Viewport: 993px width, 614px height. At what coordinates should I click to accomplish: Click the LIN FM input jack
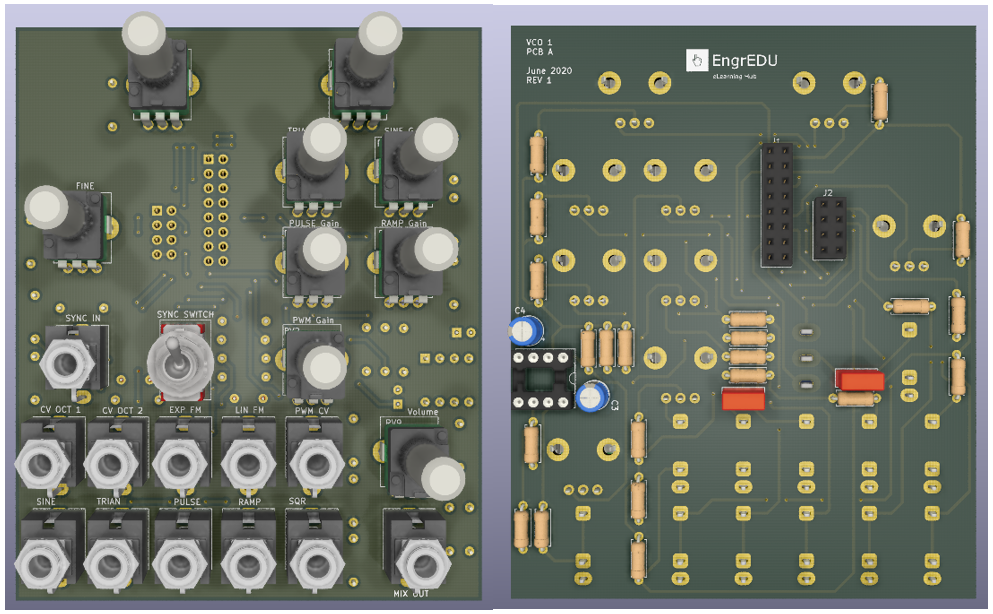pyautogui.click(x=244, y=463)
